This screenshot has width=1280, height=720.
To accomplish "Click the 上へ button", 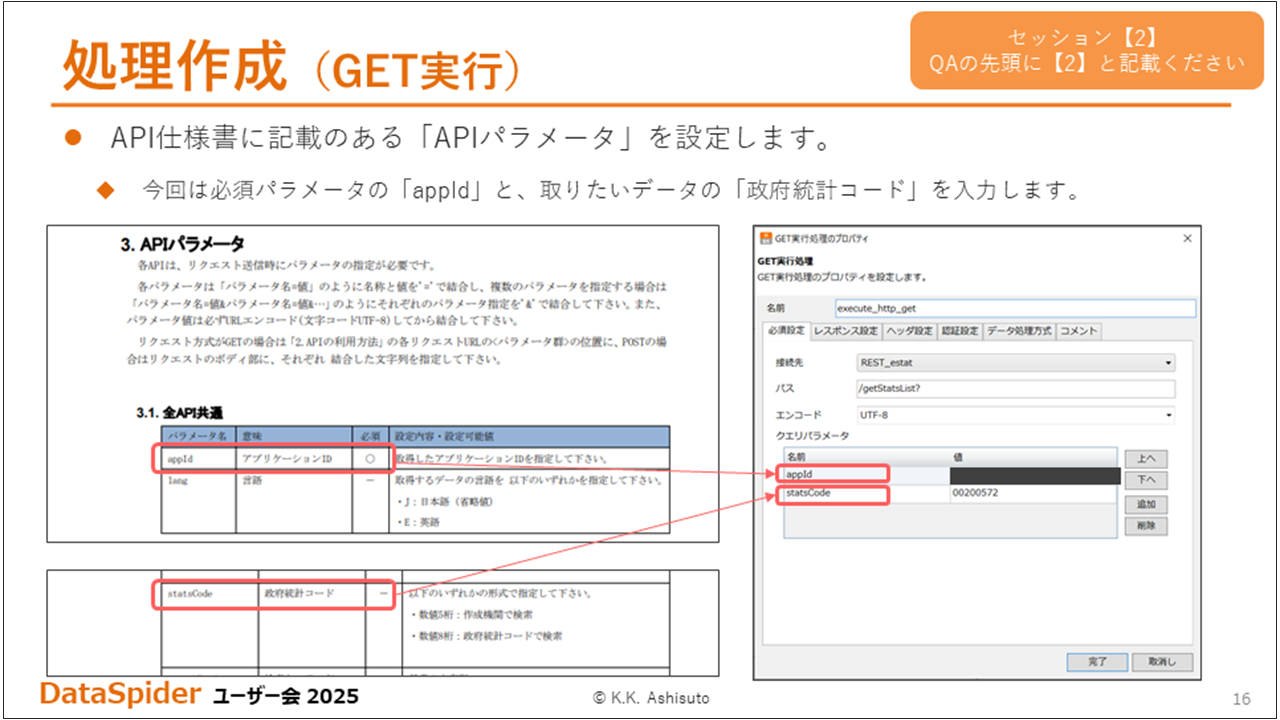I will [x=1146, y=459].
